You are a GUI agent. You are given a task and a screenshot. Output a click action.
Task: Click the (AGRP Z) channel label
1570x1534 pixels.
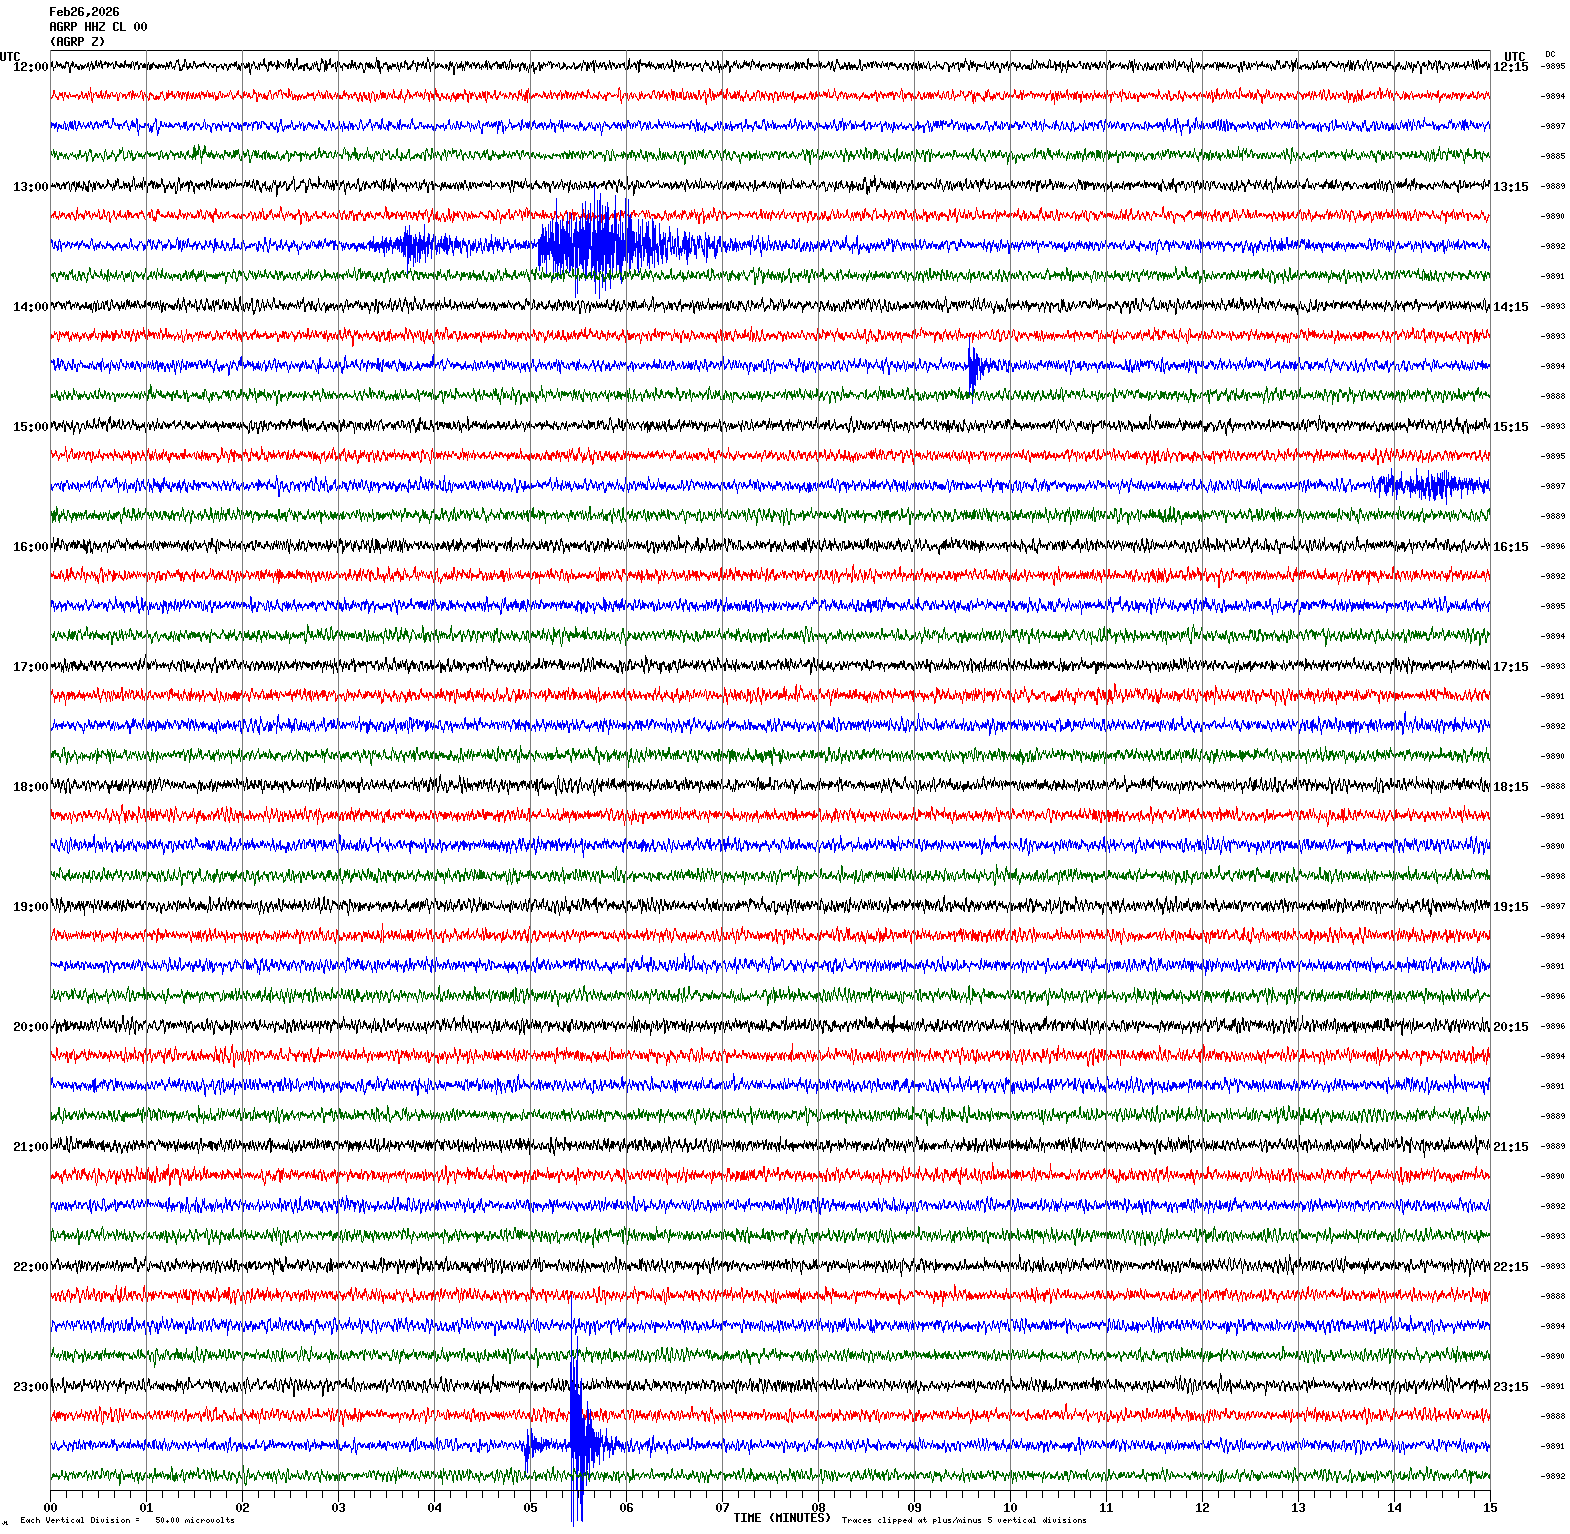tap(77, 42)
